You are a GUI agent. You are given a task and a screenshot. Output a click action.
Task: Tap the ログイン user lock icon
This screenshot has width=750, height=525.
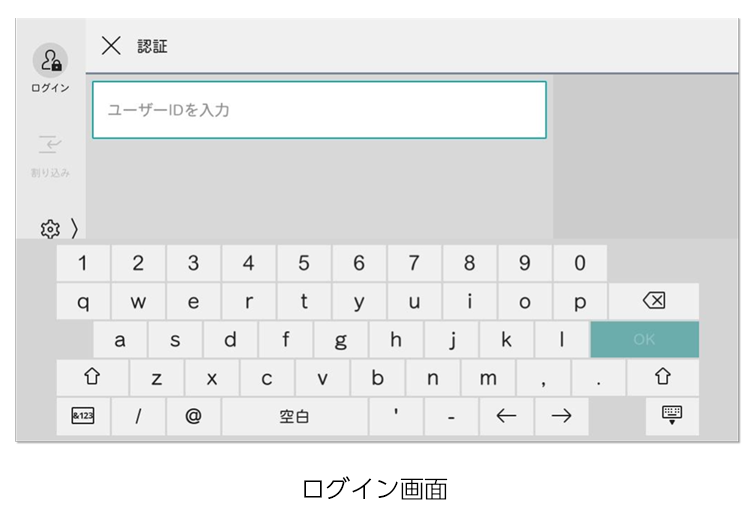50,61
